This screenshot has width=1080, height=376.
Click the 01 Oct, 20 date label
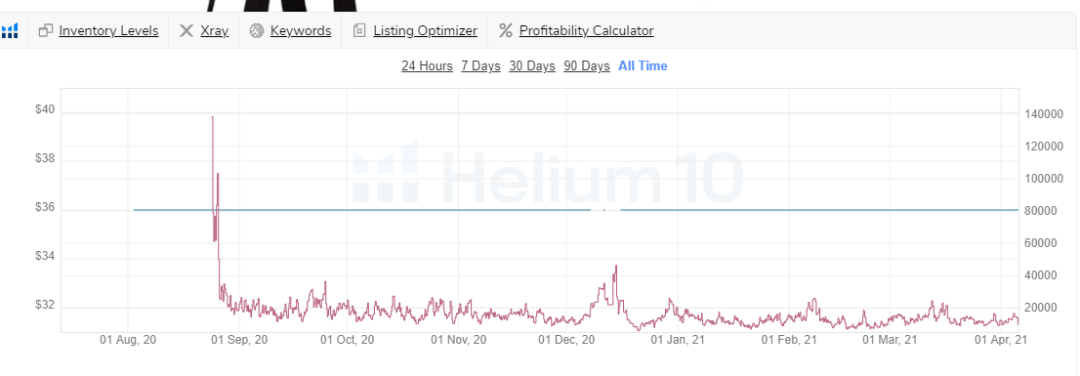[x=347, y=340]
